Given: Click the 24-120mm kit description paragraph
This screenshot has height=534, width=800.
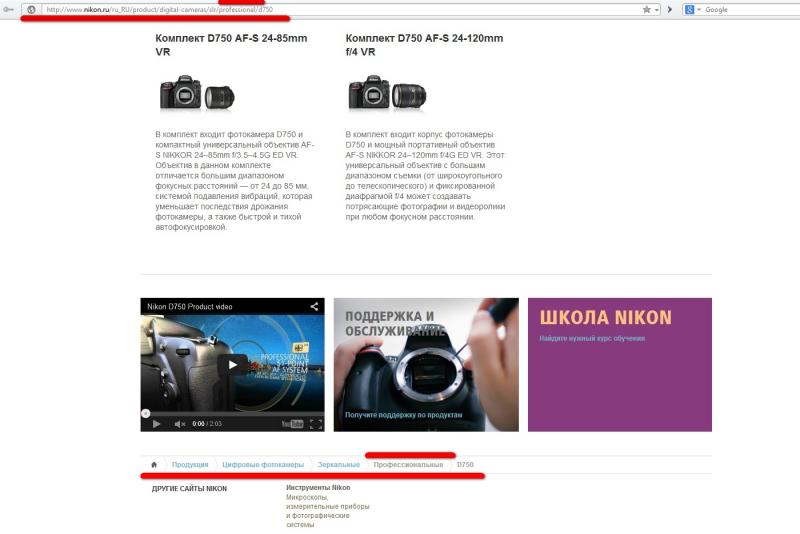Looking at the screenshot, I should 425,175.
